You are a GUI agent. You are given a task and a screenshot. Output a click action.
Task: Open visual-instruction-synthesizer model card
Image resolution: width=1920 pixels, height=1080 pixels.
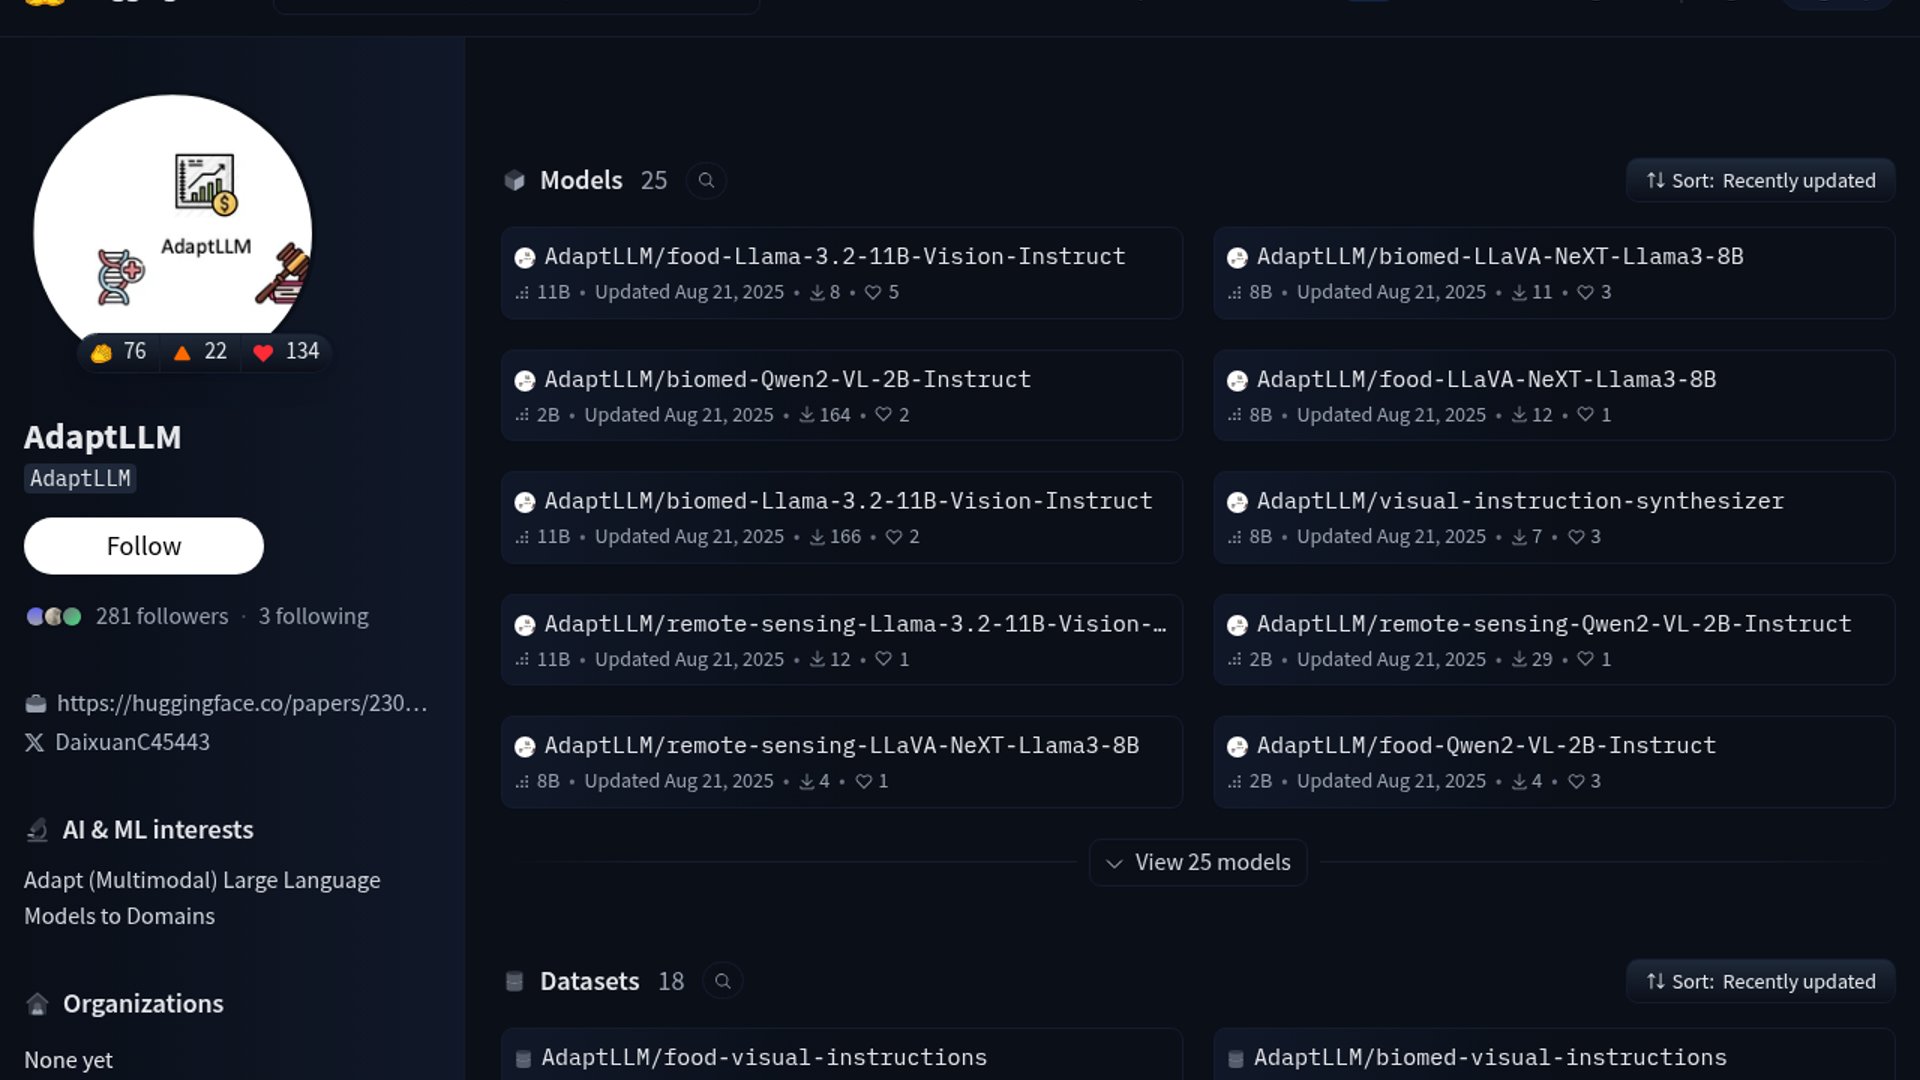coord(1519,501)
